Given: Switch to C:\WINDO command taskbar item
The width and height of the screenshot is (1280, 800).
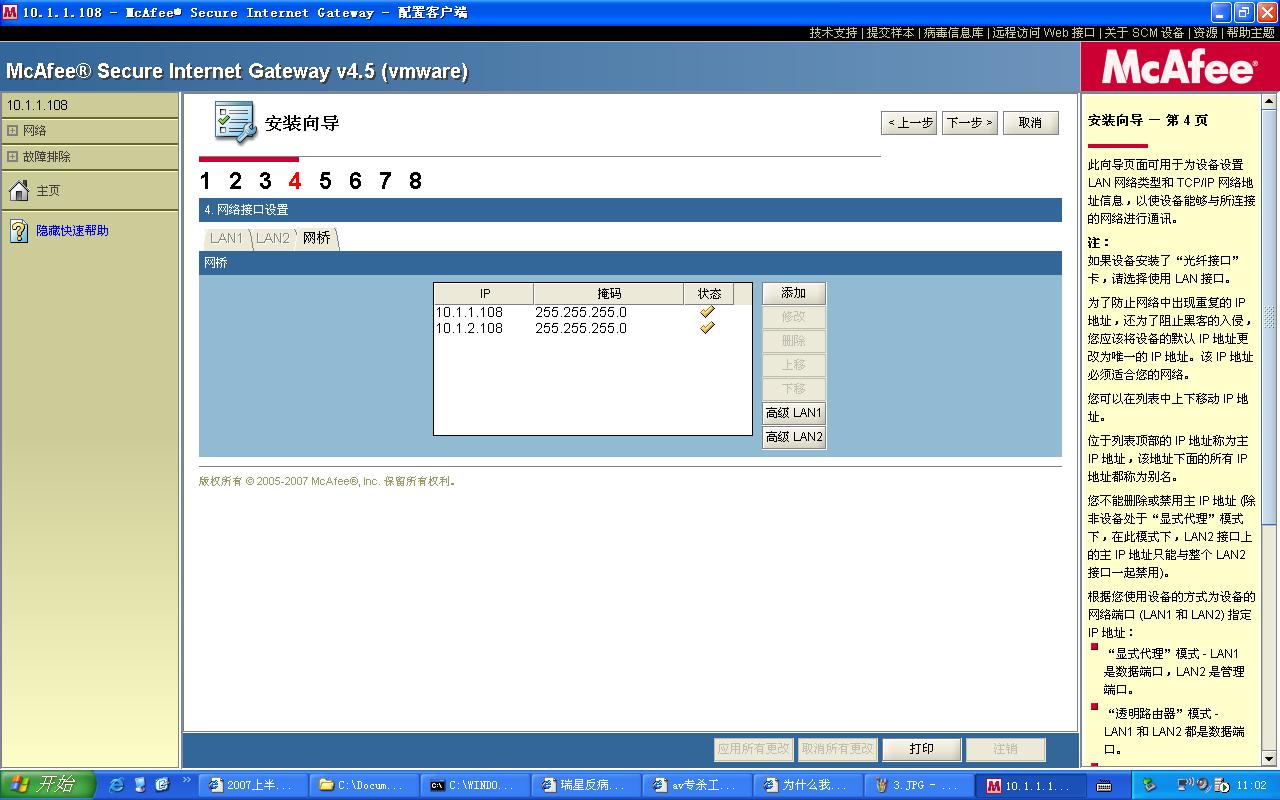Looking at the screenshot, I should (475, 785).
